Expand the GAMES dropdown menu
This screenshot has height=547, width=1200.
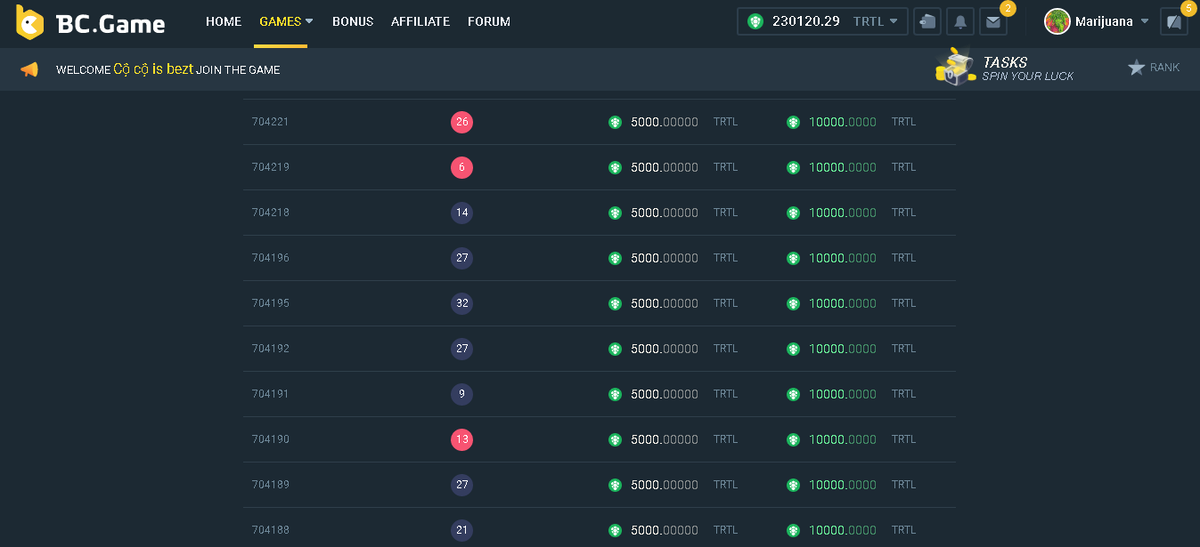click(286, 21)
